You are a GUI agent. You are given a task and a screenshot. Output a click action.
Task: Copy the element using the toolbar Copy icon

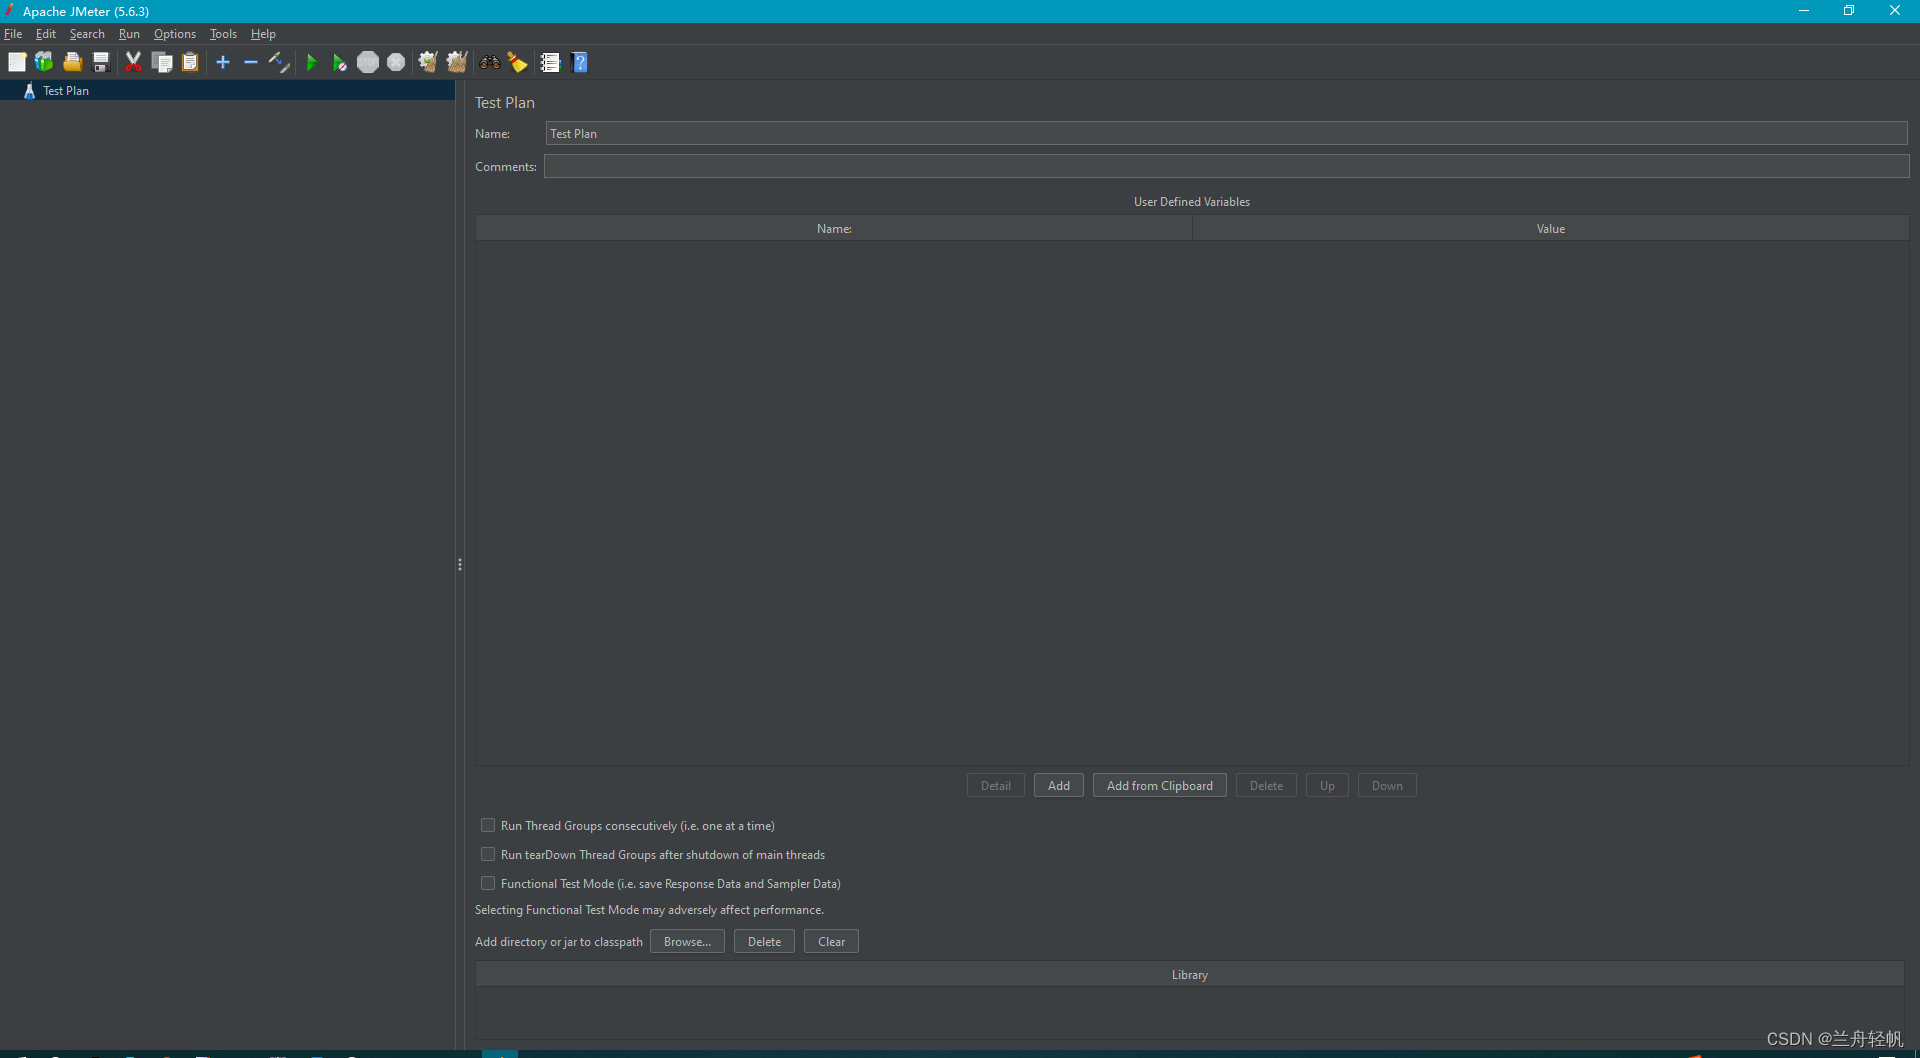pos(161,62)
